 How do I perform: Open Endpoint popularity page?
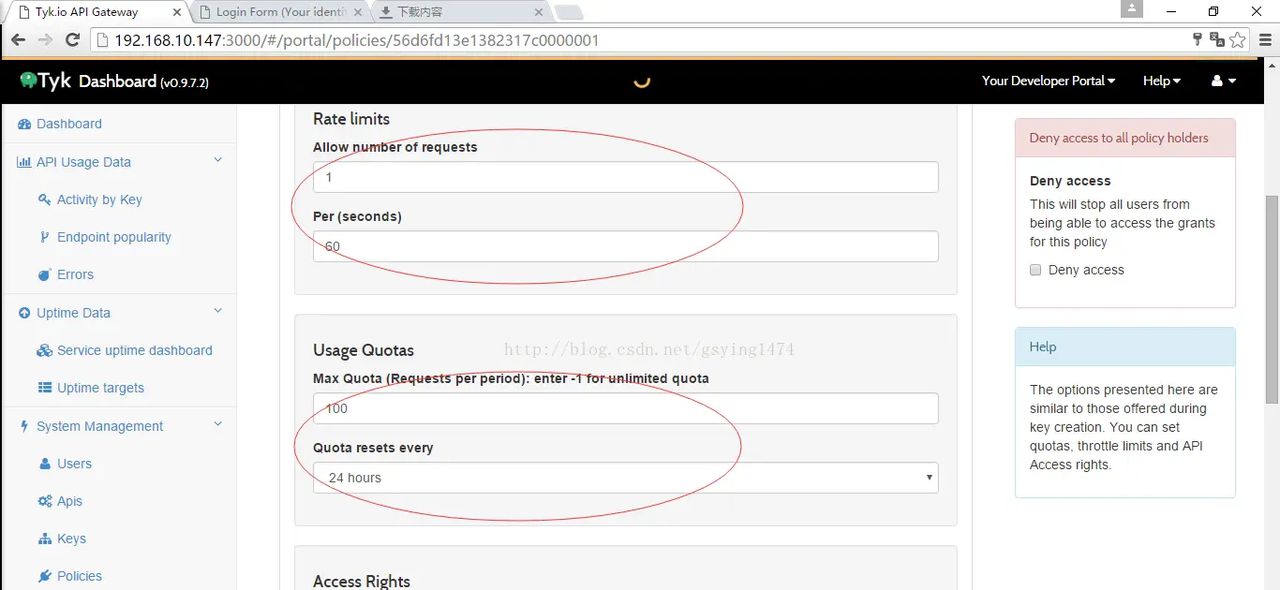tap(114, 237)
